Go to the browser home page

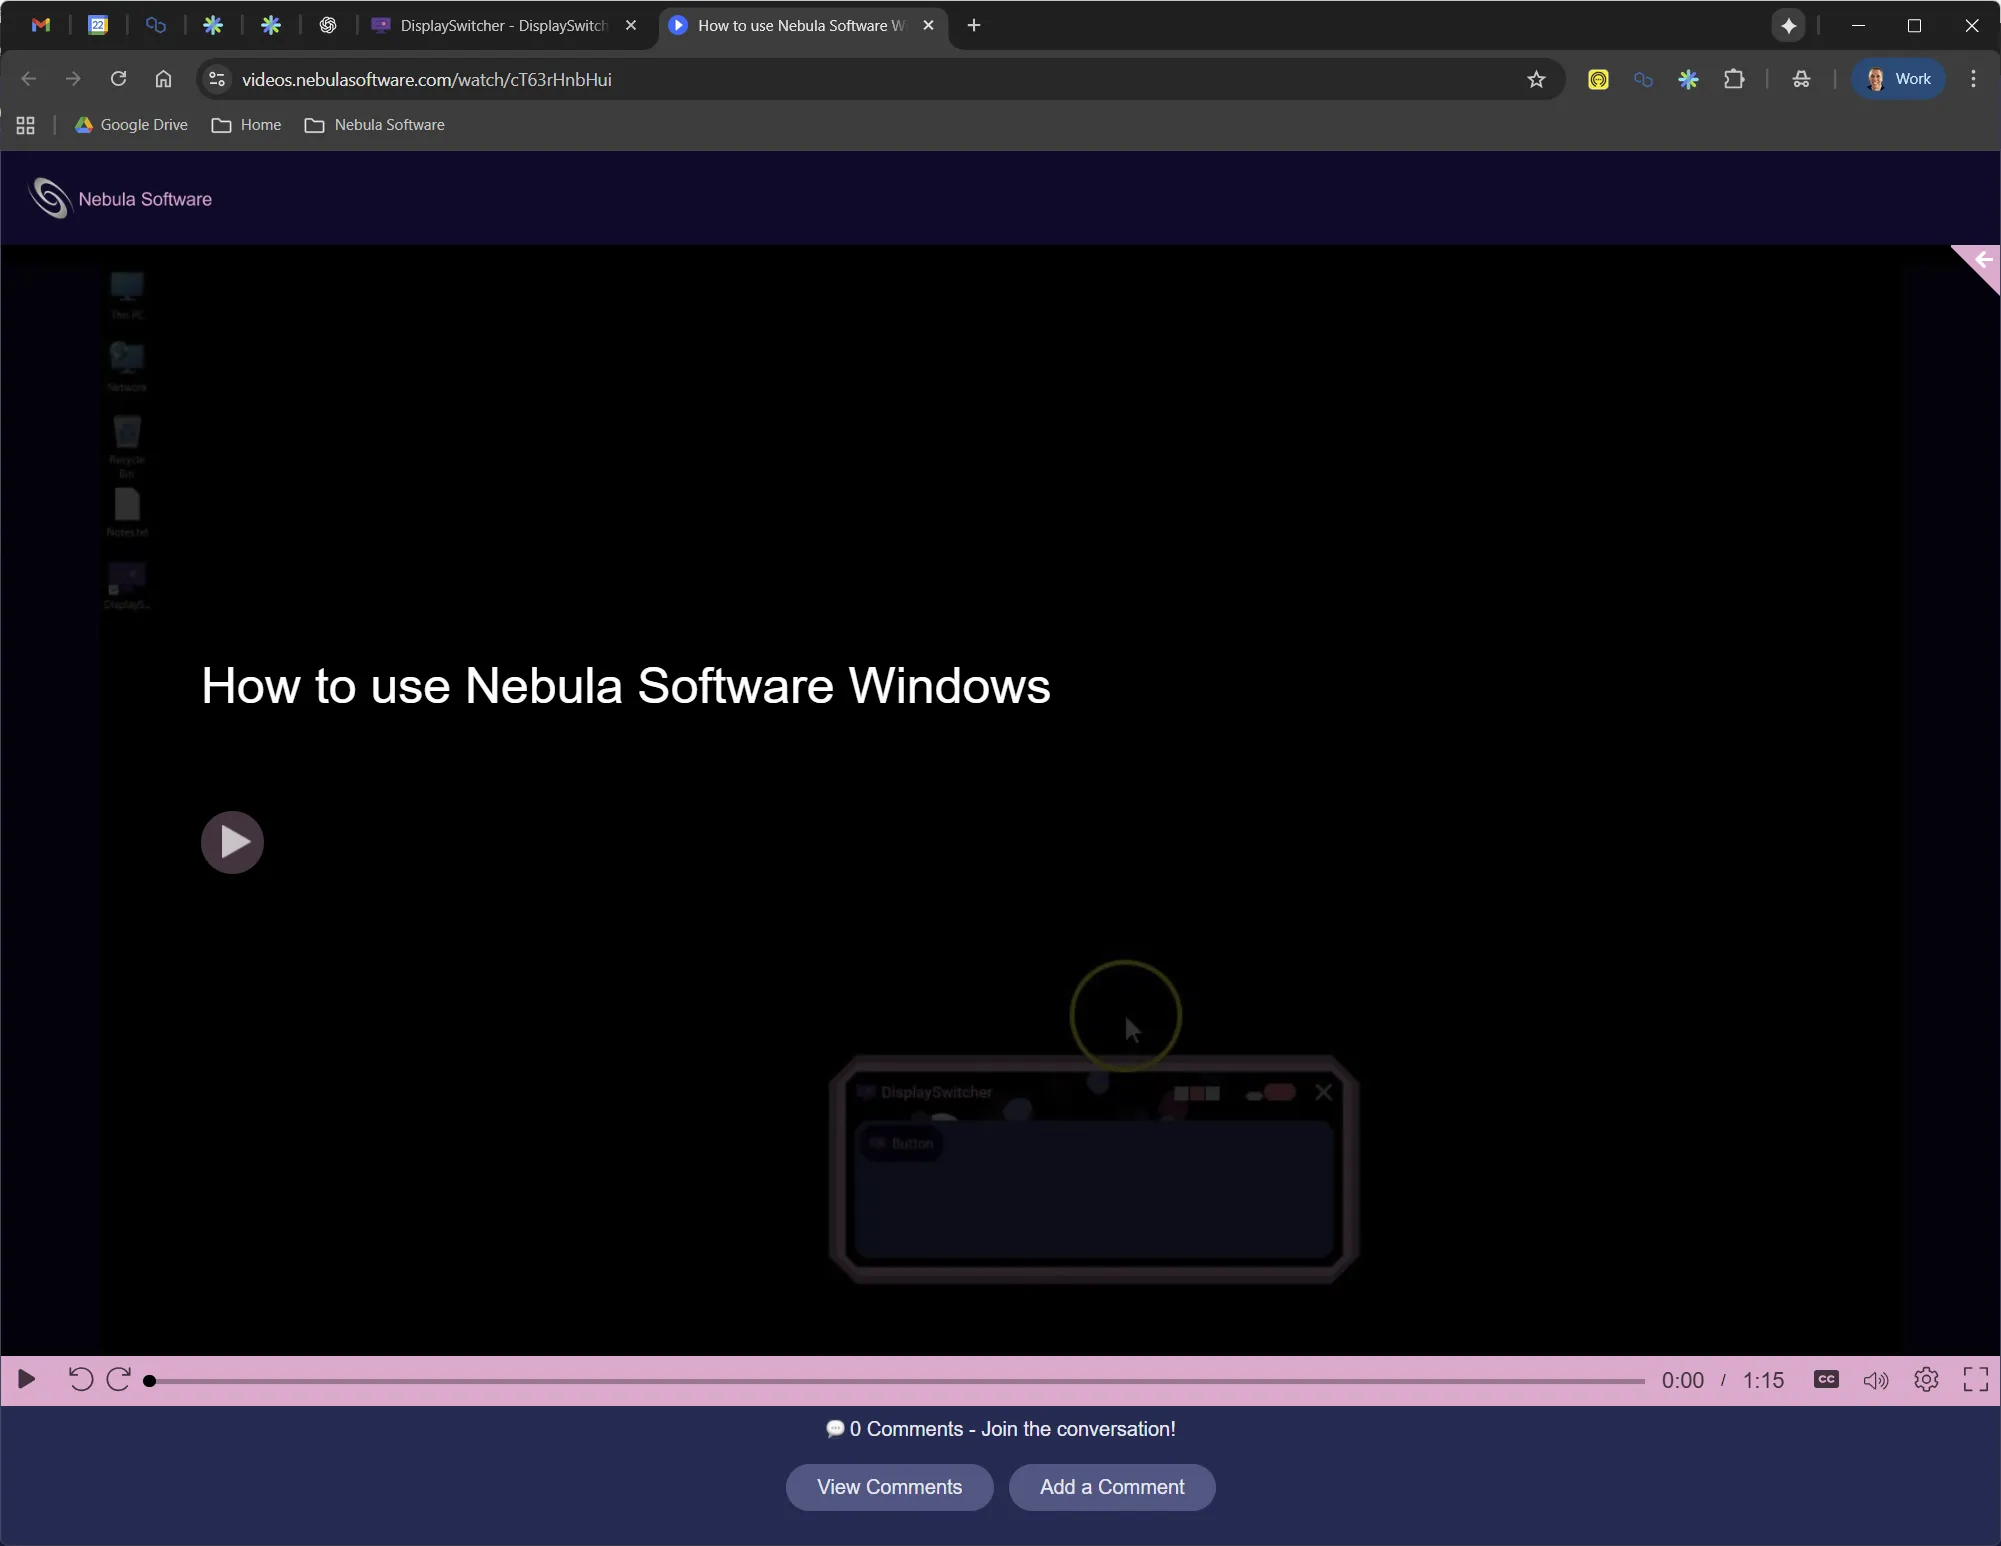click(x=163, y=79)
